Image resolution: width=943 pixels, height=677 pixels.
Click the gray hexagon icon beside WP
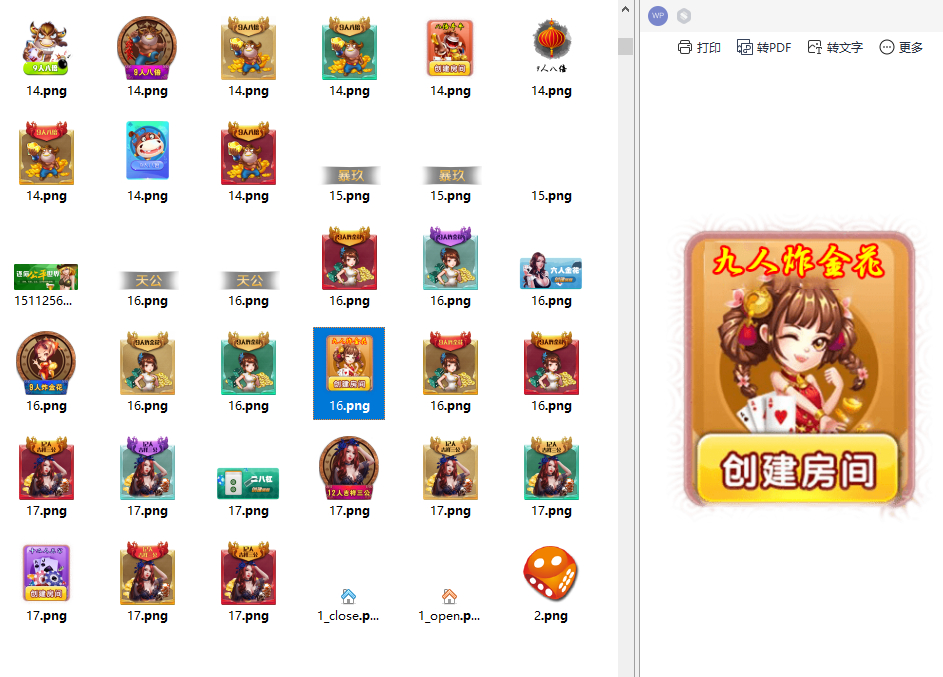point(684,16)
